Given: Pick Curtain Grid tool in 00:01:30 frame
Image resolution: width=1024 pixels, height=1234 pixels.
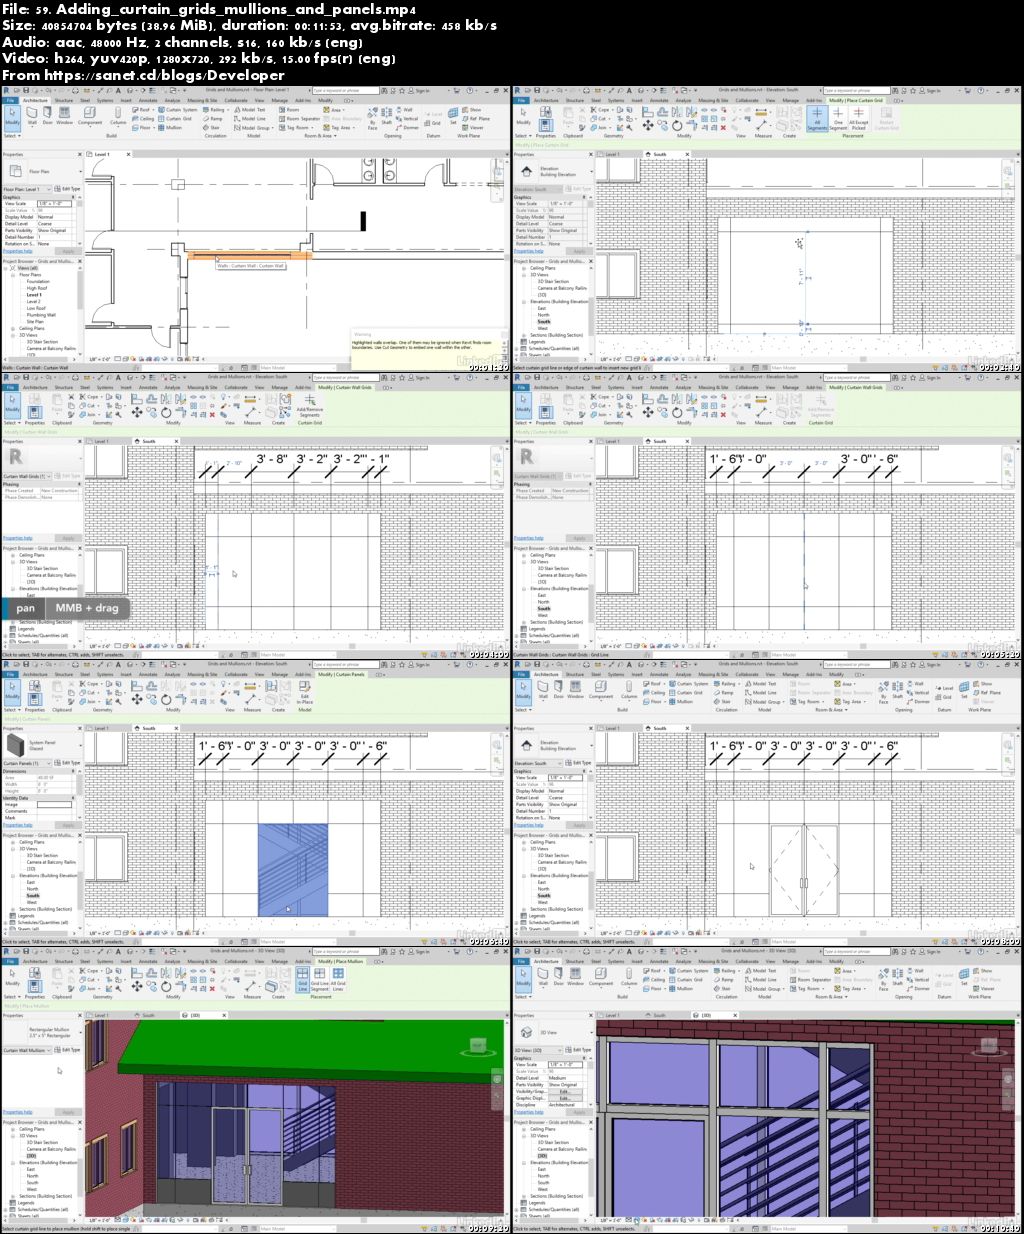Looking at the screenshot, I should pos(176,119).
